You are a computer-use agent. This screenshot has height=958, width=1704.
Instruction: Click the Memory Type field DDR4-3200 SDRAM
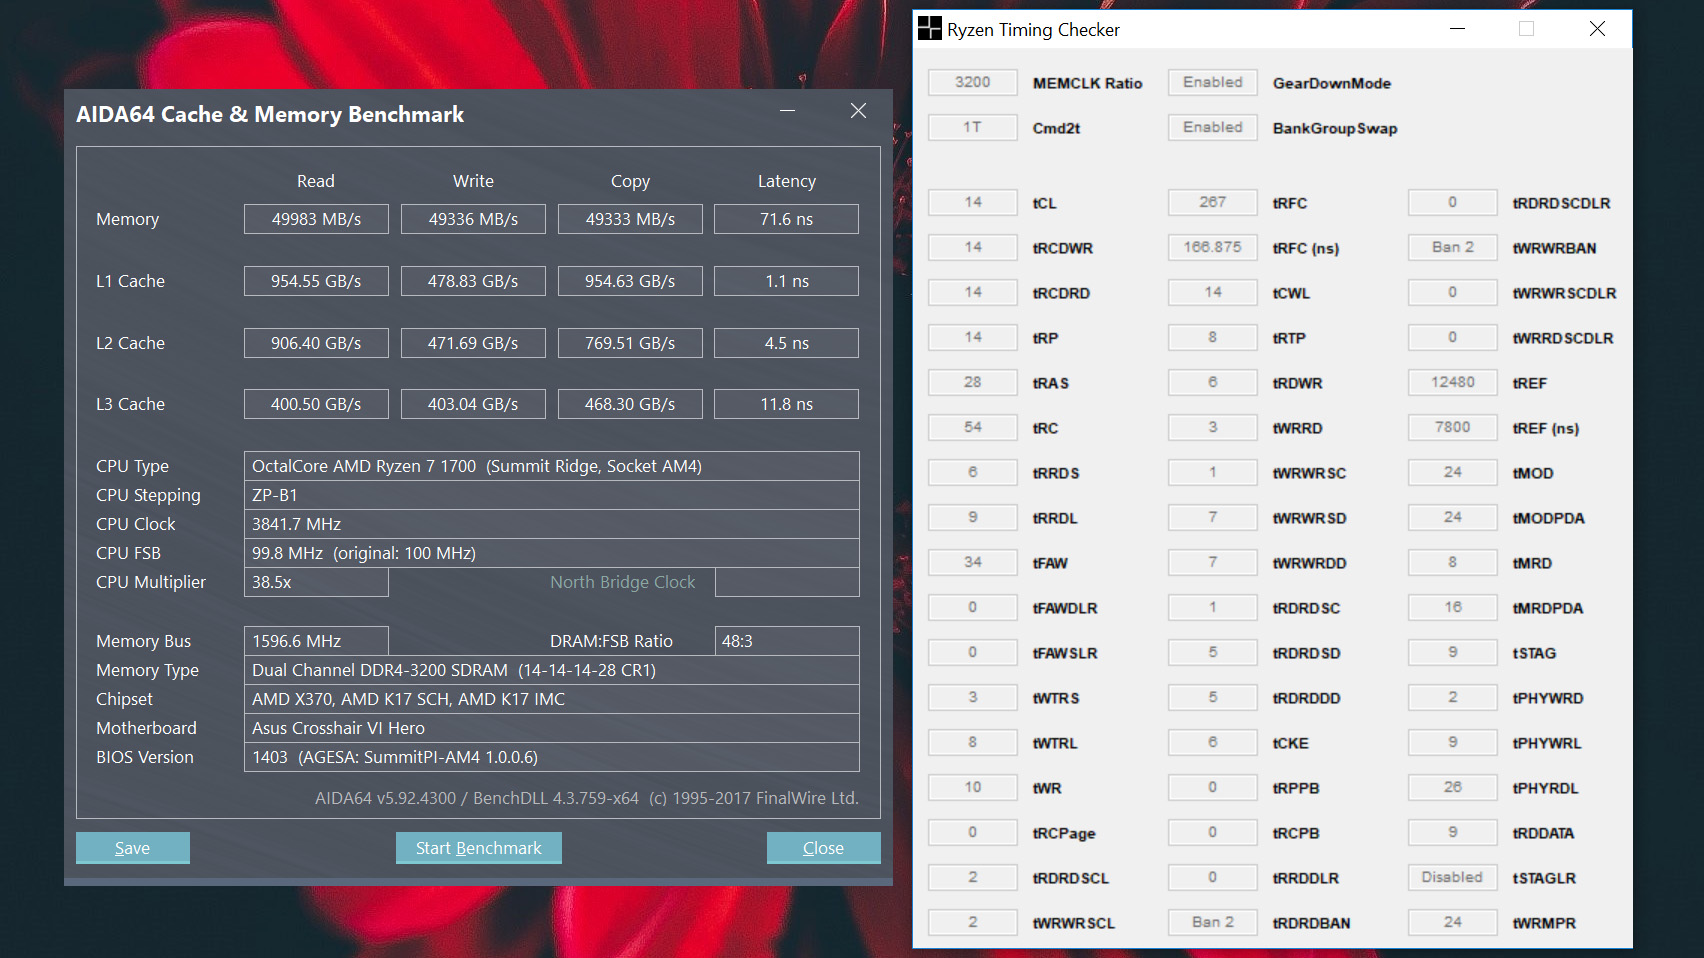click(x=552, y=670)
